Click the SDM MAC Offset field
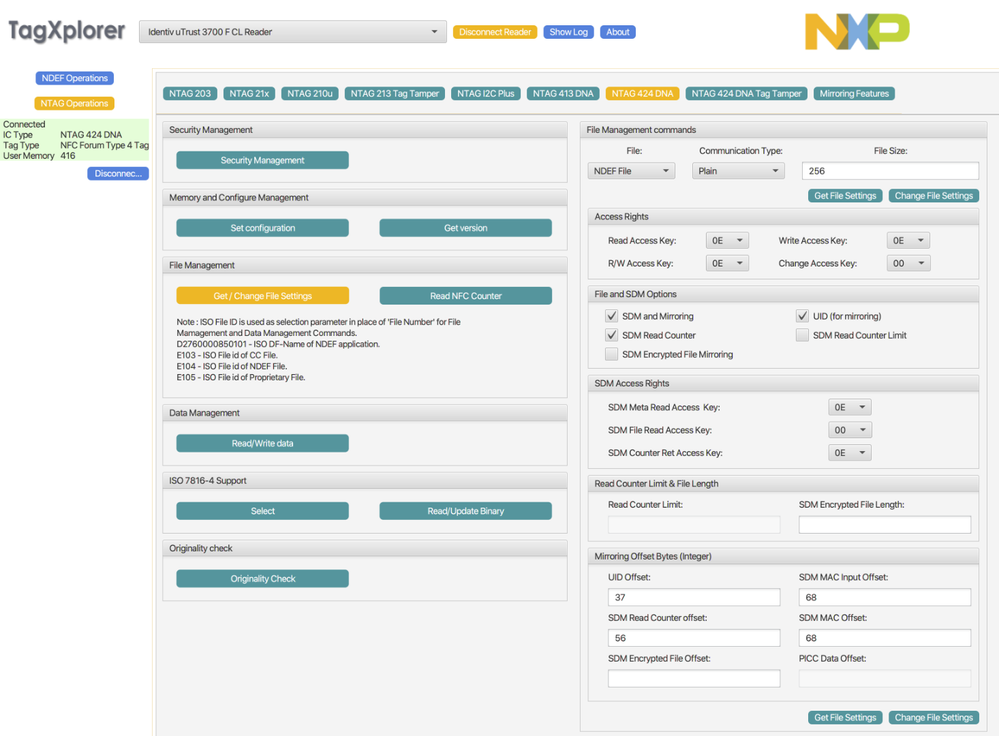This screenshot has height=736, width=999. [884, 638]
